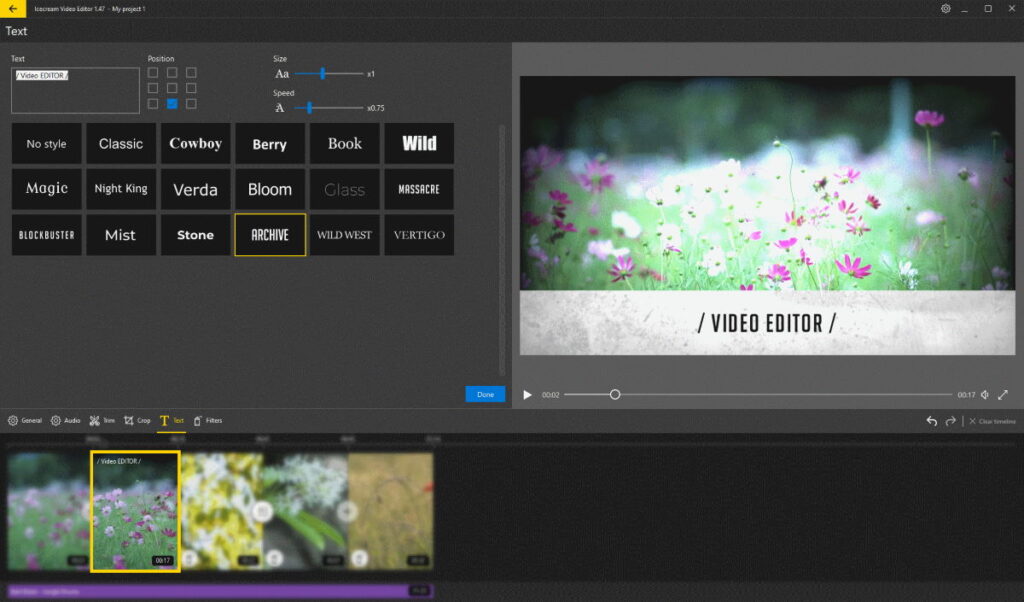The height and width of the screenshot is (602, 1024).
Task: Select the top-left text position checkbox
Action: click(x=152, y=72)
